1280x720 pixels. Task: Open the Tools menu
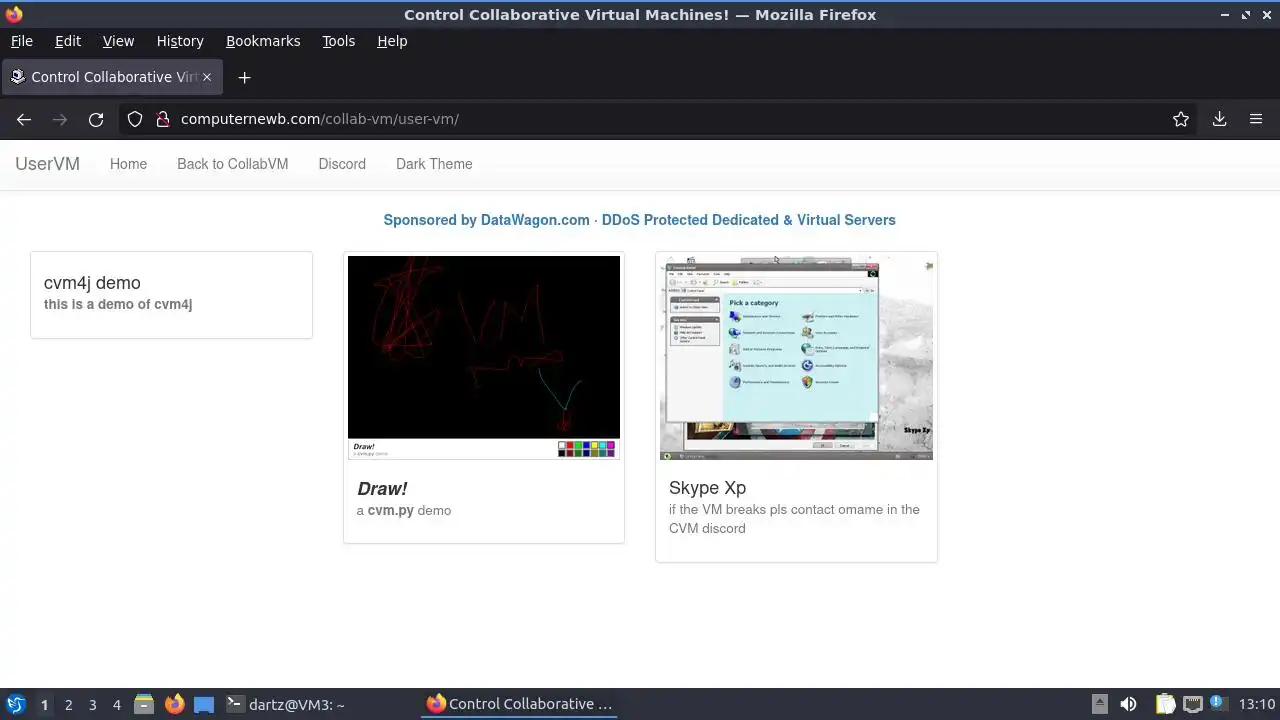(x=338, y=41)
